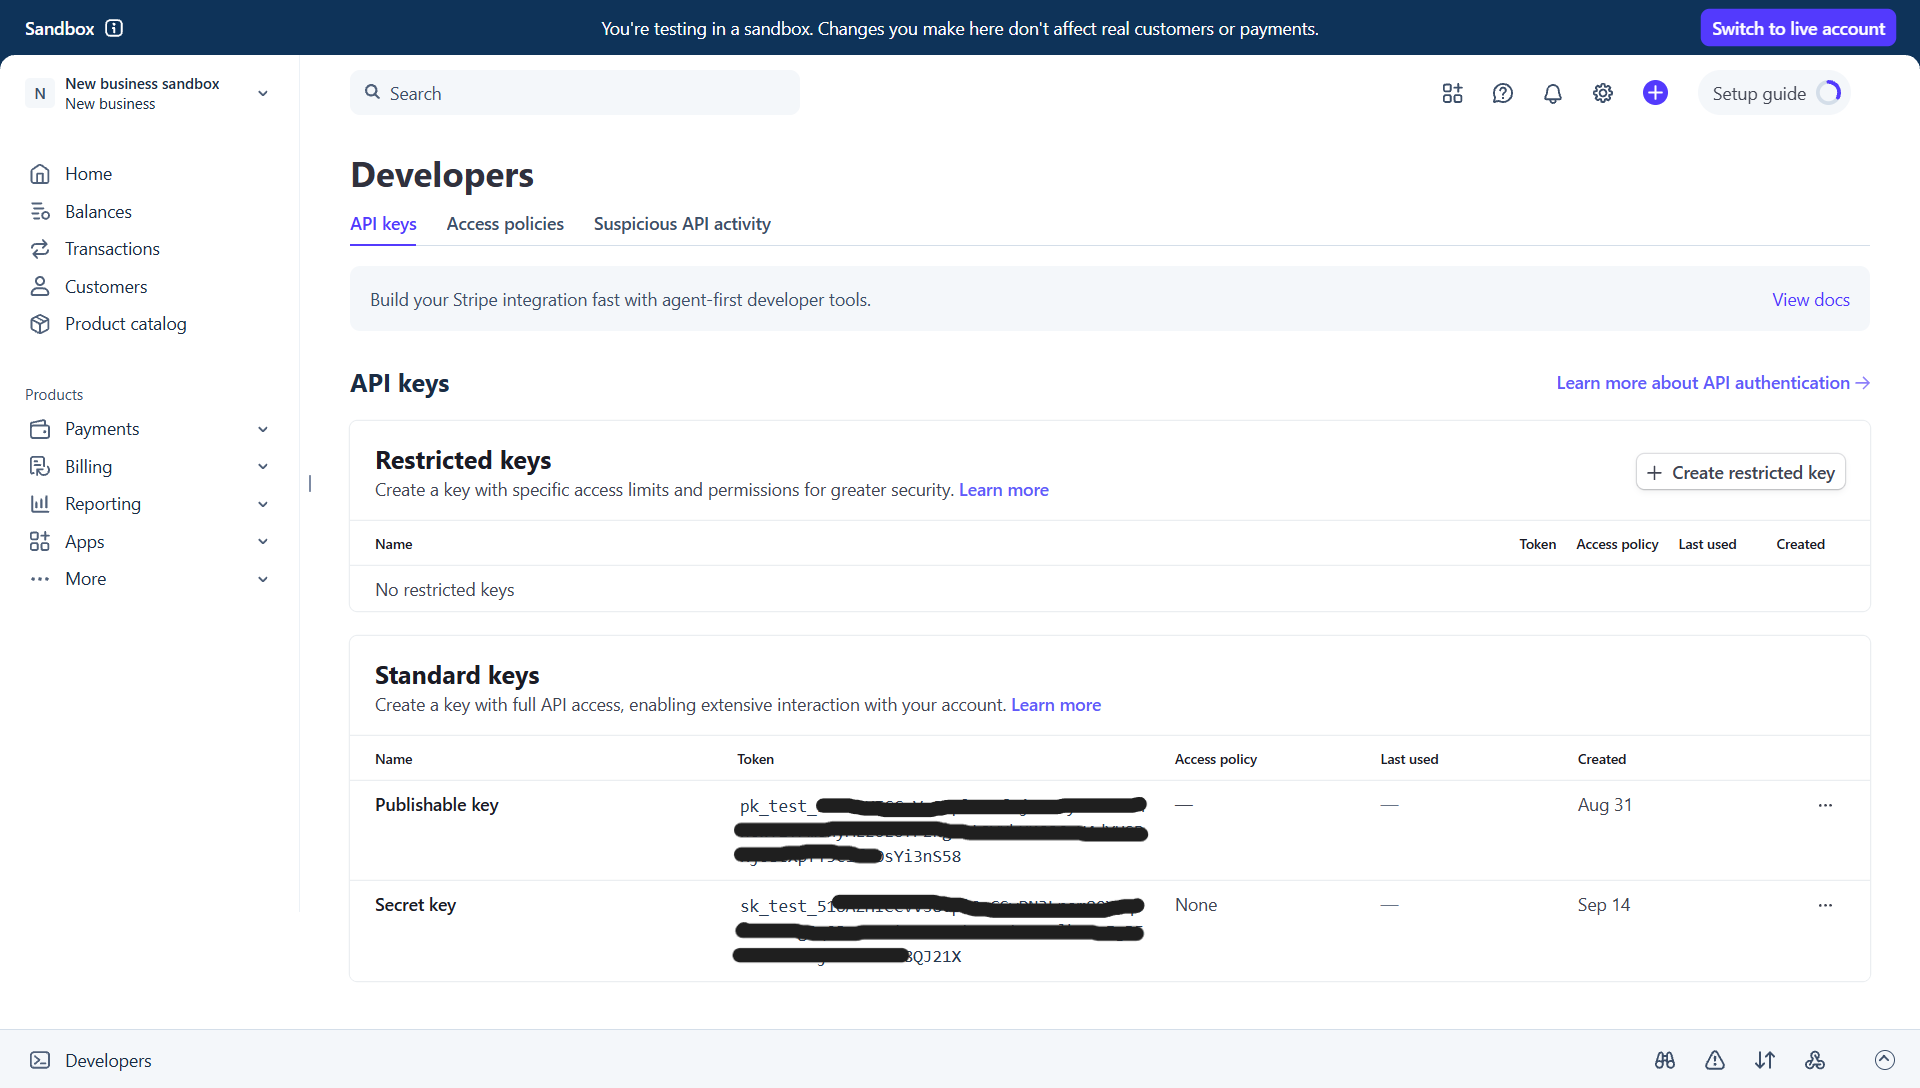Click Learn more link under Standard keys

tap(1056, 705)
